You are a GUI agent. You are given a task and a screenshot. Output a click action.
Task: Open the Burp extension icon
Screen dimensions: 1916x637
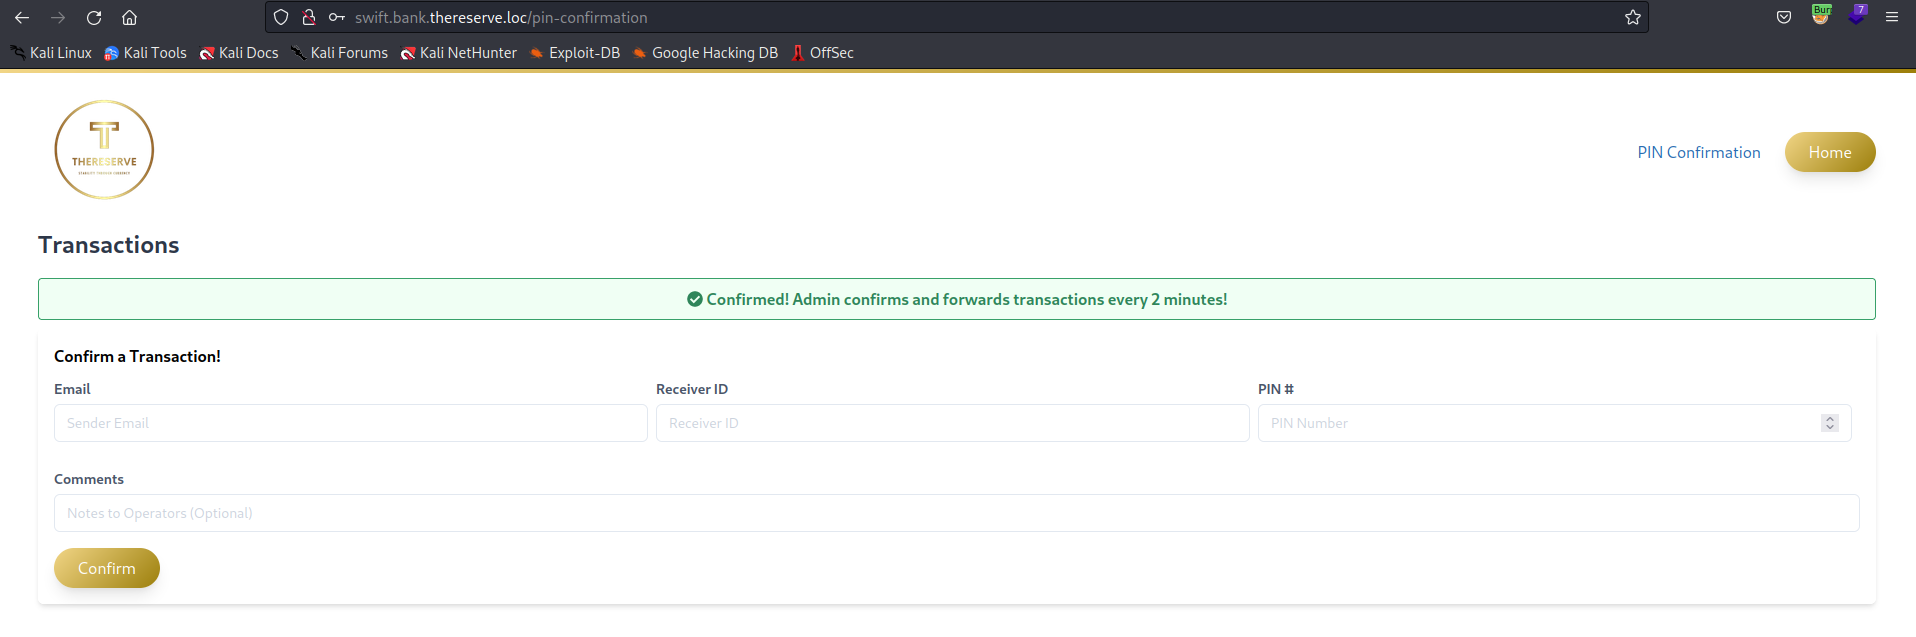1821,15
